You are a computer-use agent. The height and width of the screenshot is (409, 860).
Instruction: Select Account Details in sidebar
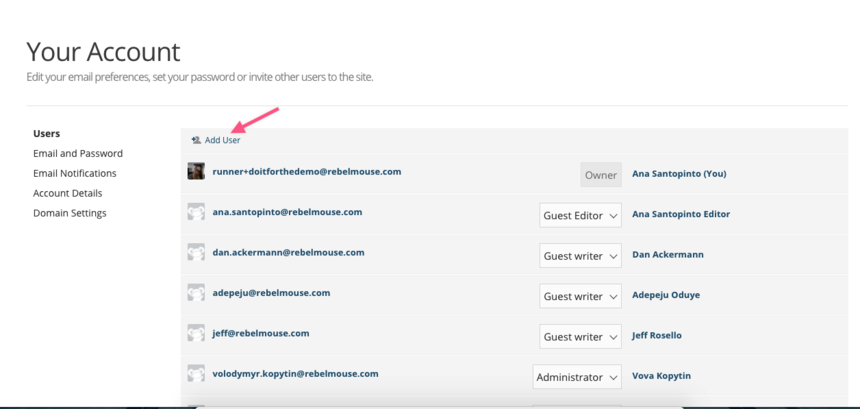click(67, 193)
